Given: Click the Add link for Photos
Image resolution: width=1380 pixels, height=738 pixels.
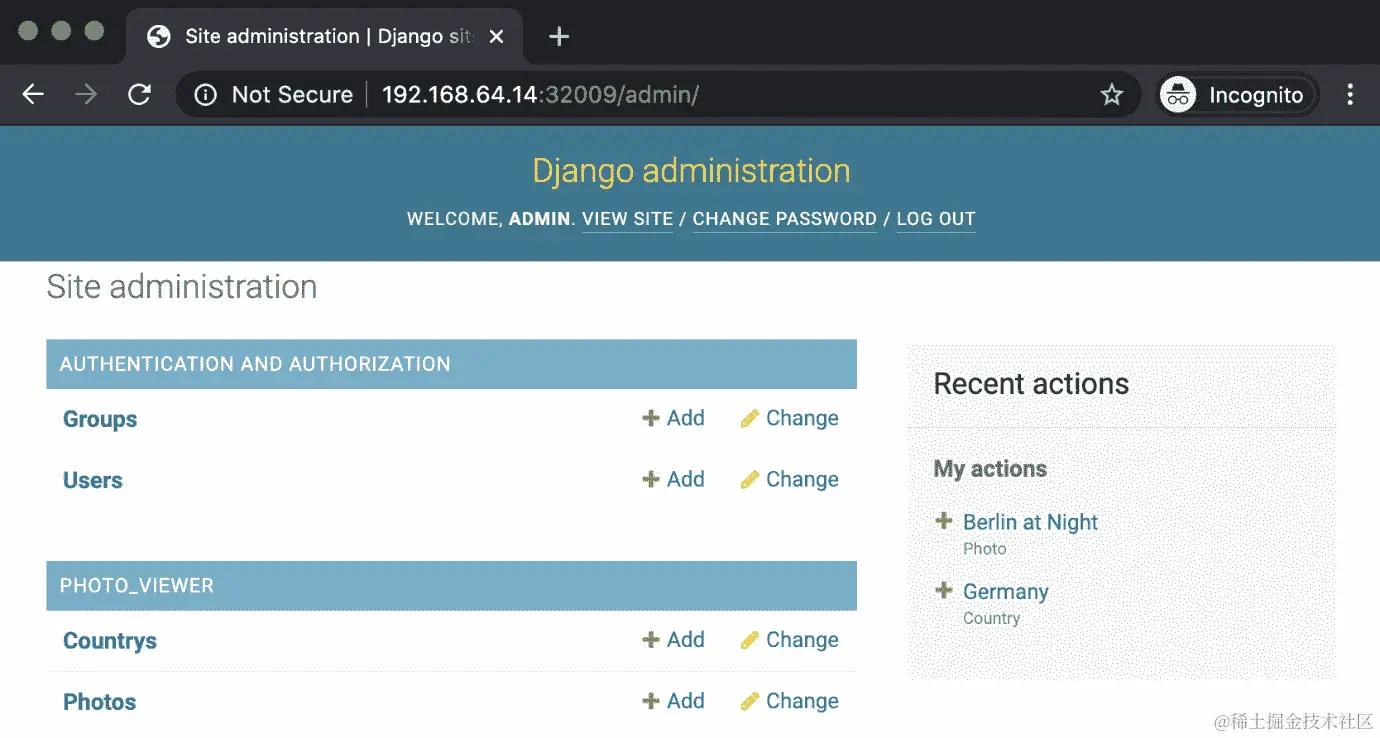Looking at the screenshot, I should click(673, 701).
